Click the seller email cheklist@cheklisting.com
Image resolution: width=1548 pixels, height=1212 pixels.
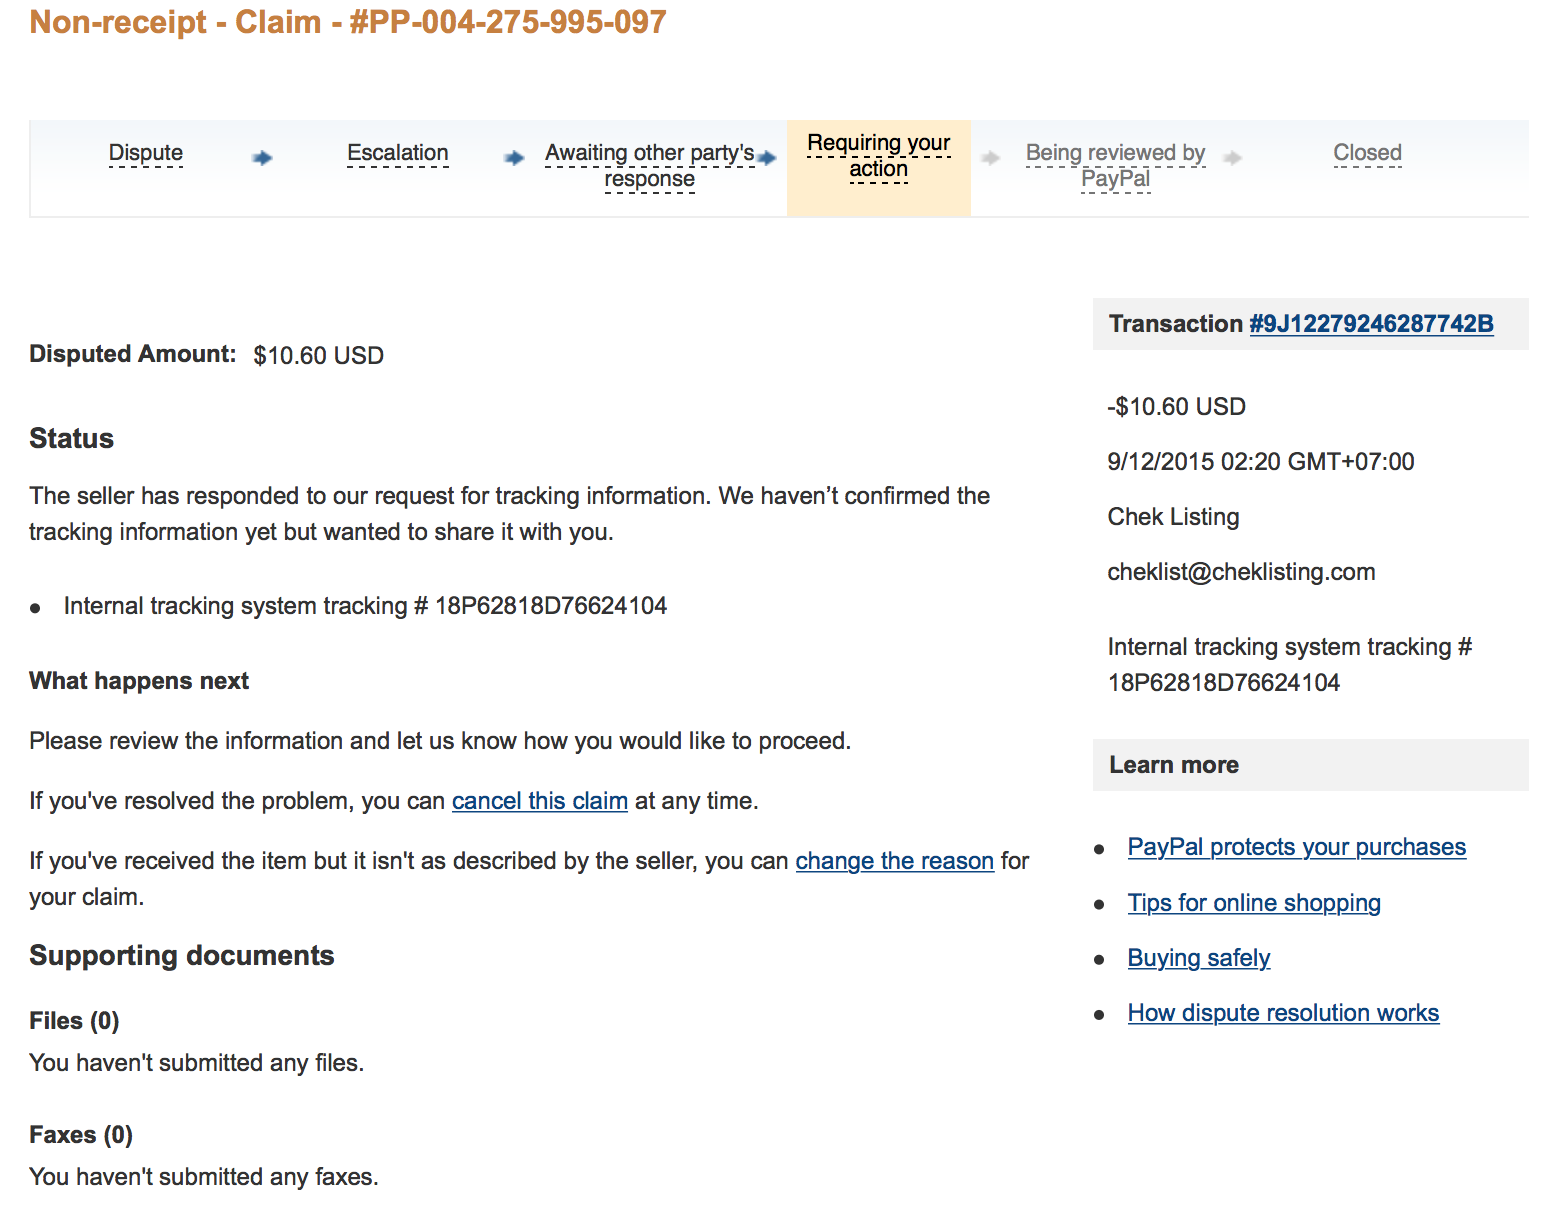[1241, 572]
